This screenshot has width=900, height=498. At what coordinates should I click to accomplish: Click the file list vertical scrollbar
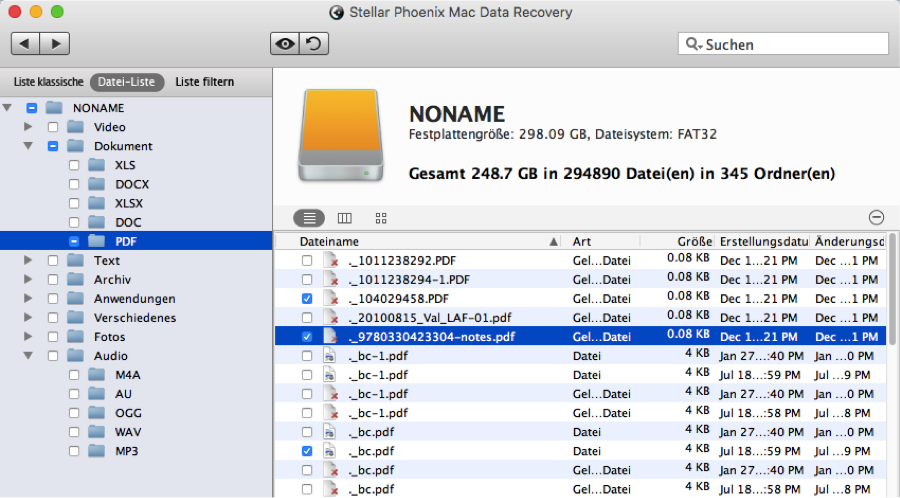893,289
